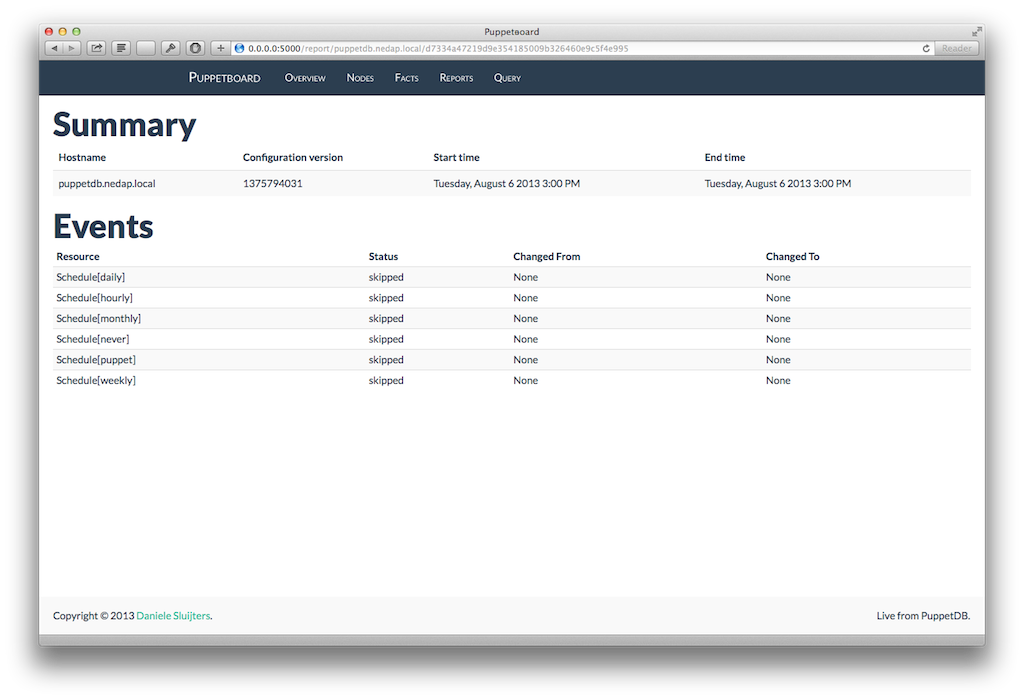Click in the URL address field

tap(580, 48)
